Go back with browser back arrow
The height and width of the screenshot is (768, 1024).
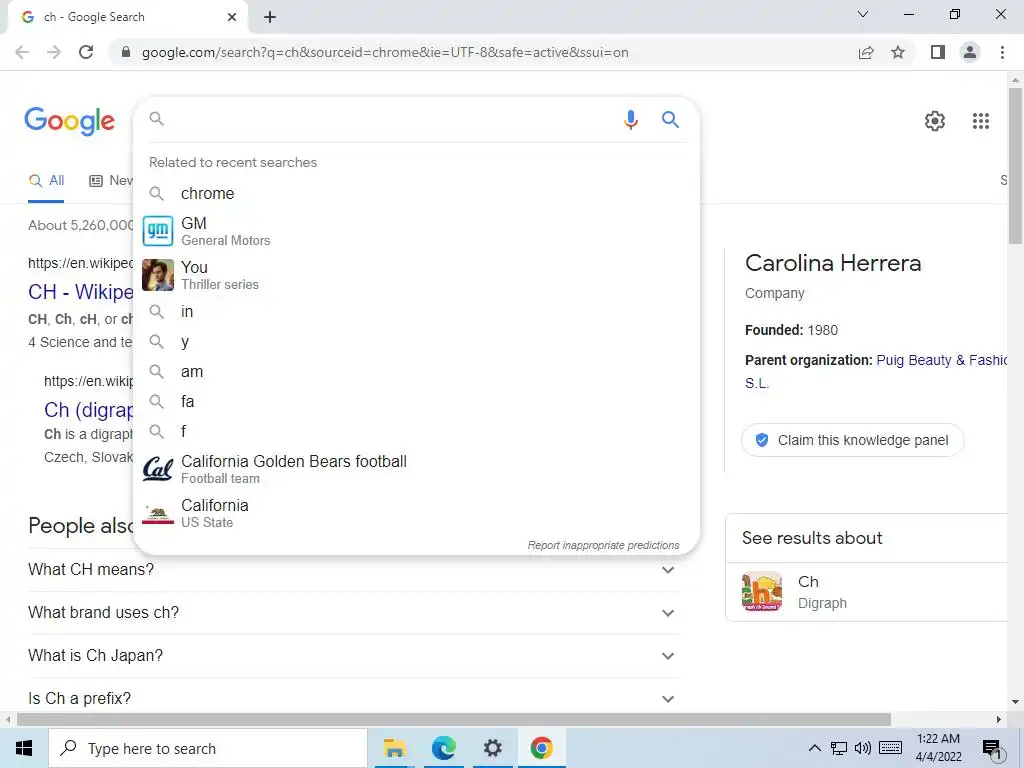point(22,52)
